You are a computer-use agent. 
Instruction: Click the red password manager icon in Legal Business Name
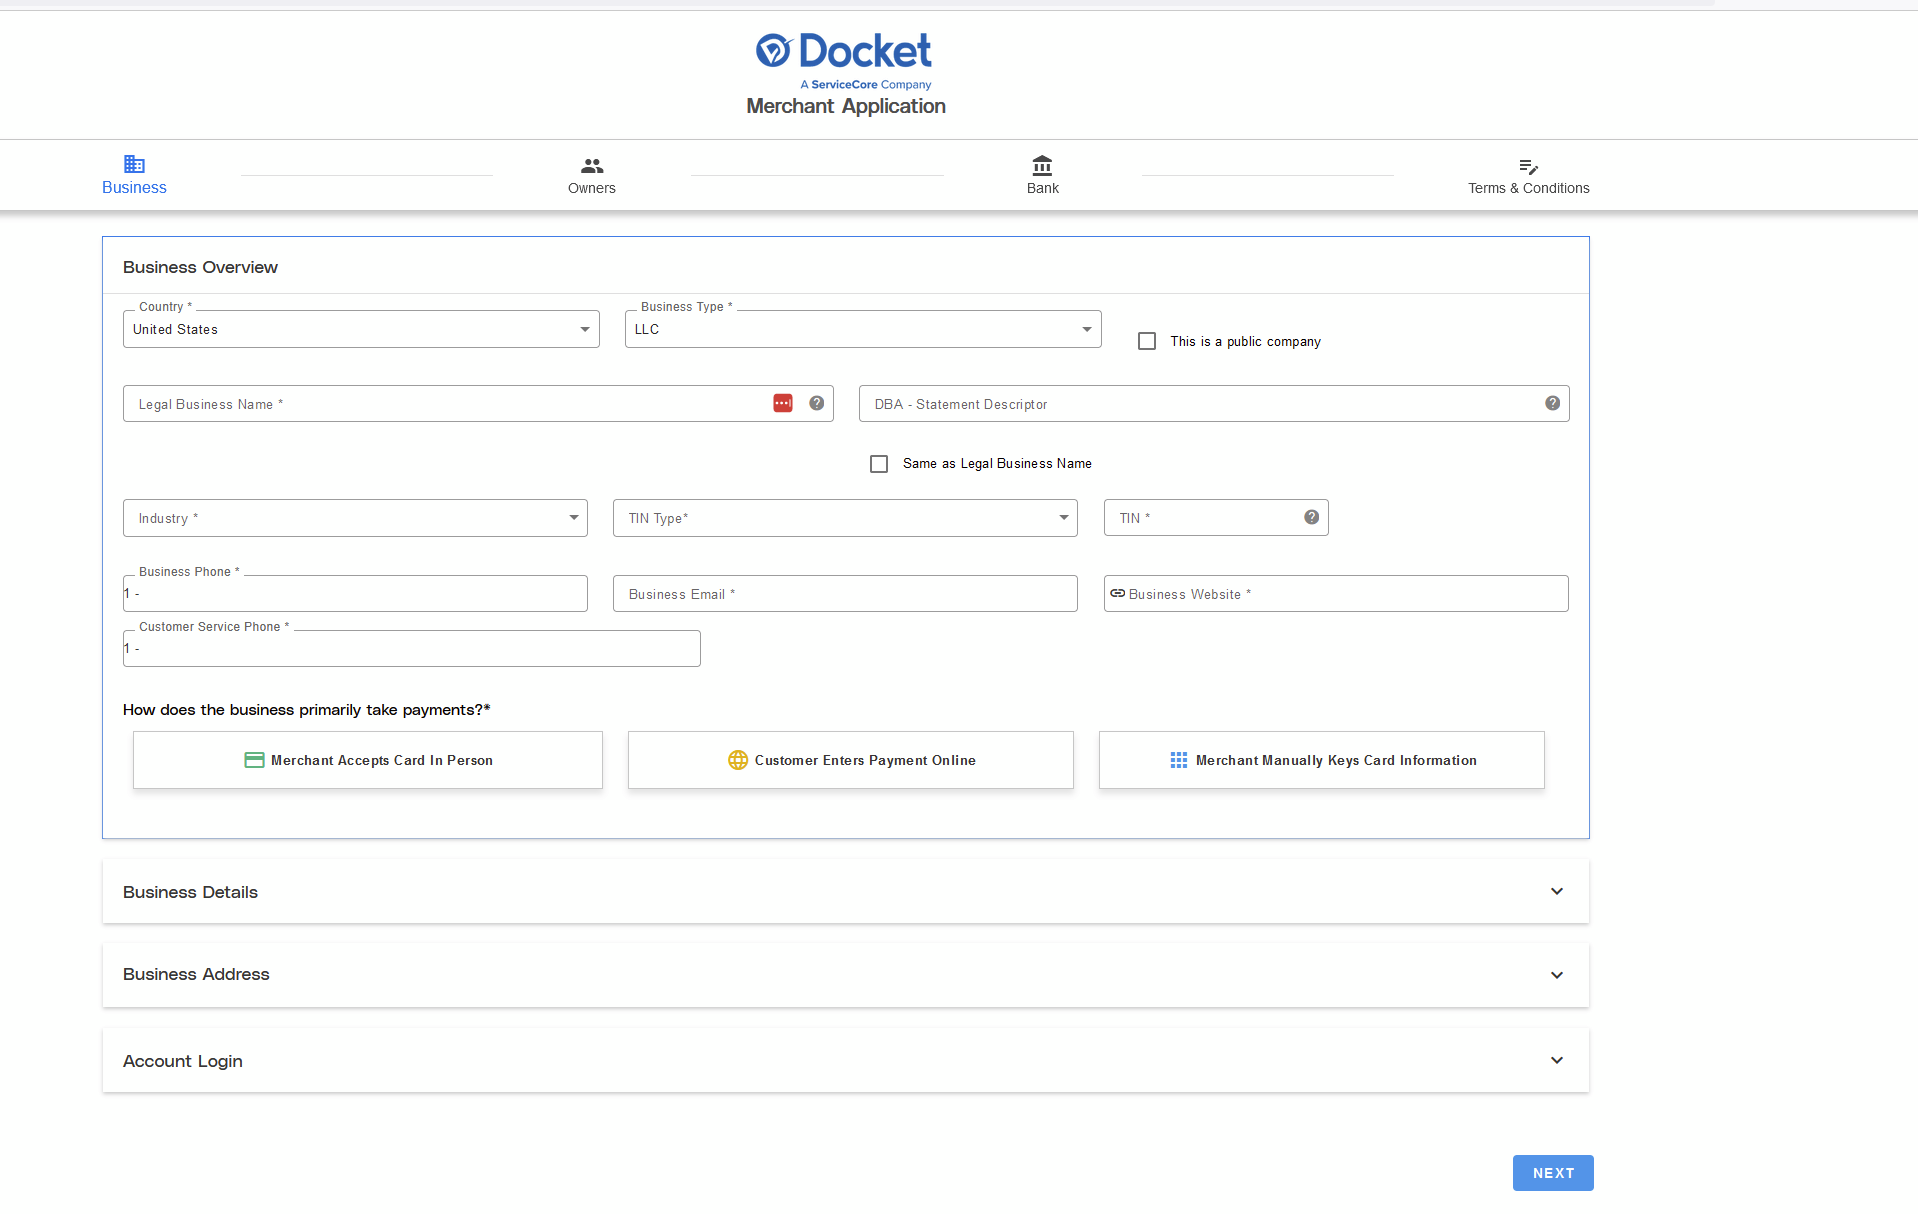coord(783,403)
